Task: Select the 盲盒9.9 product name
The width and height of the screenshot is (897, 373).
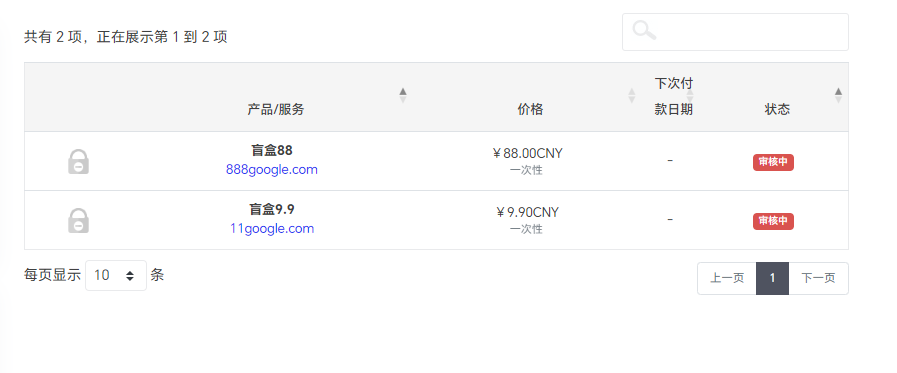Action: 272,209
